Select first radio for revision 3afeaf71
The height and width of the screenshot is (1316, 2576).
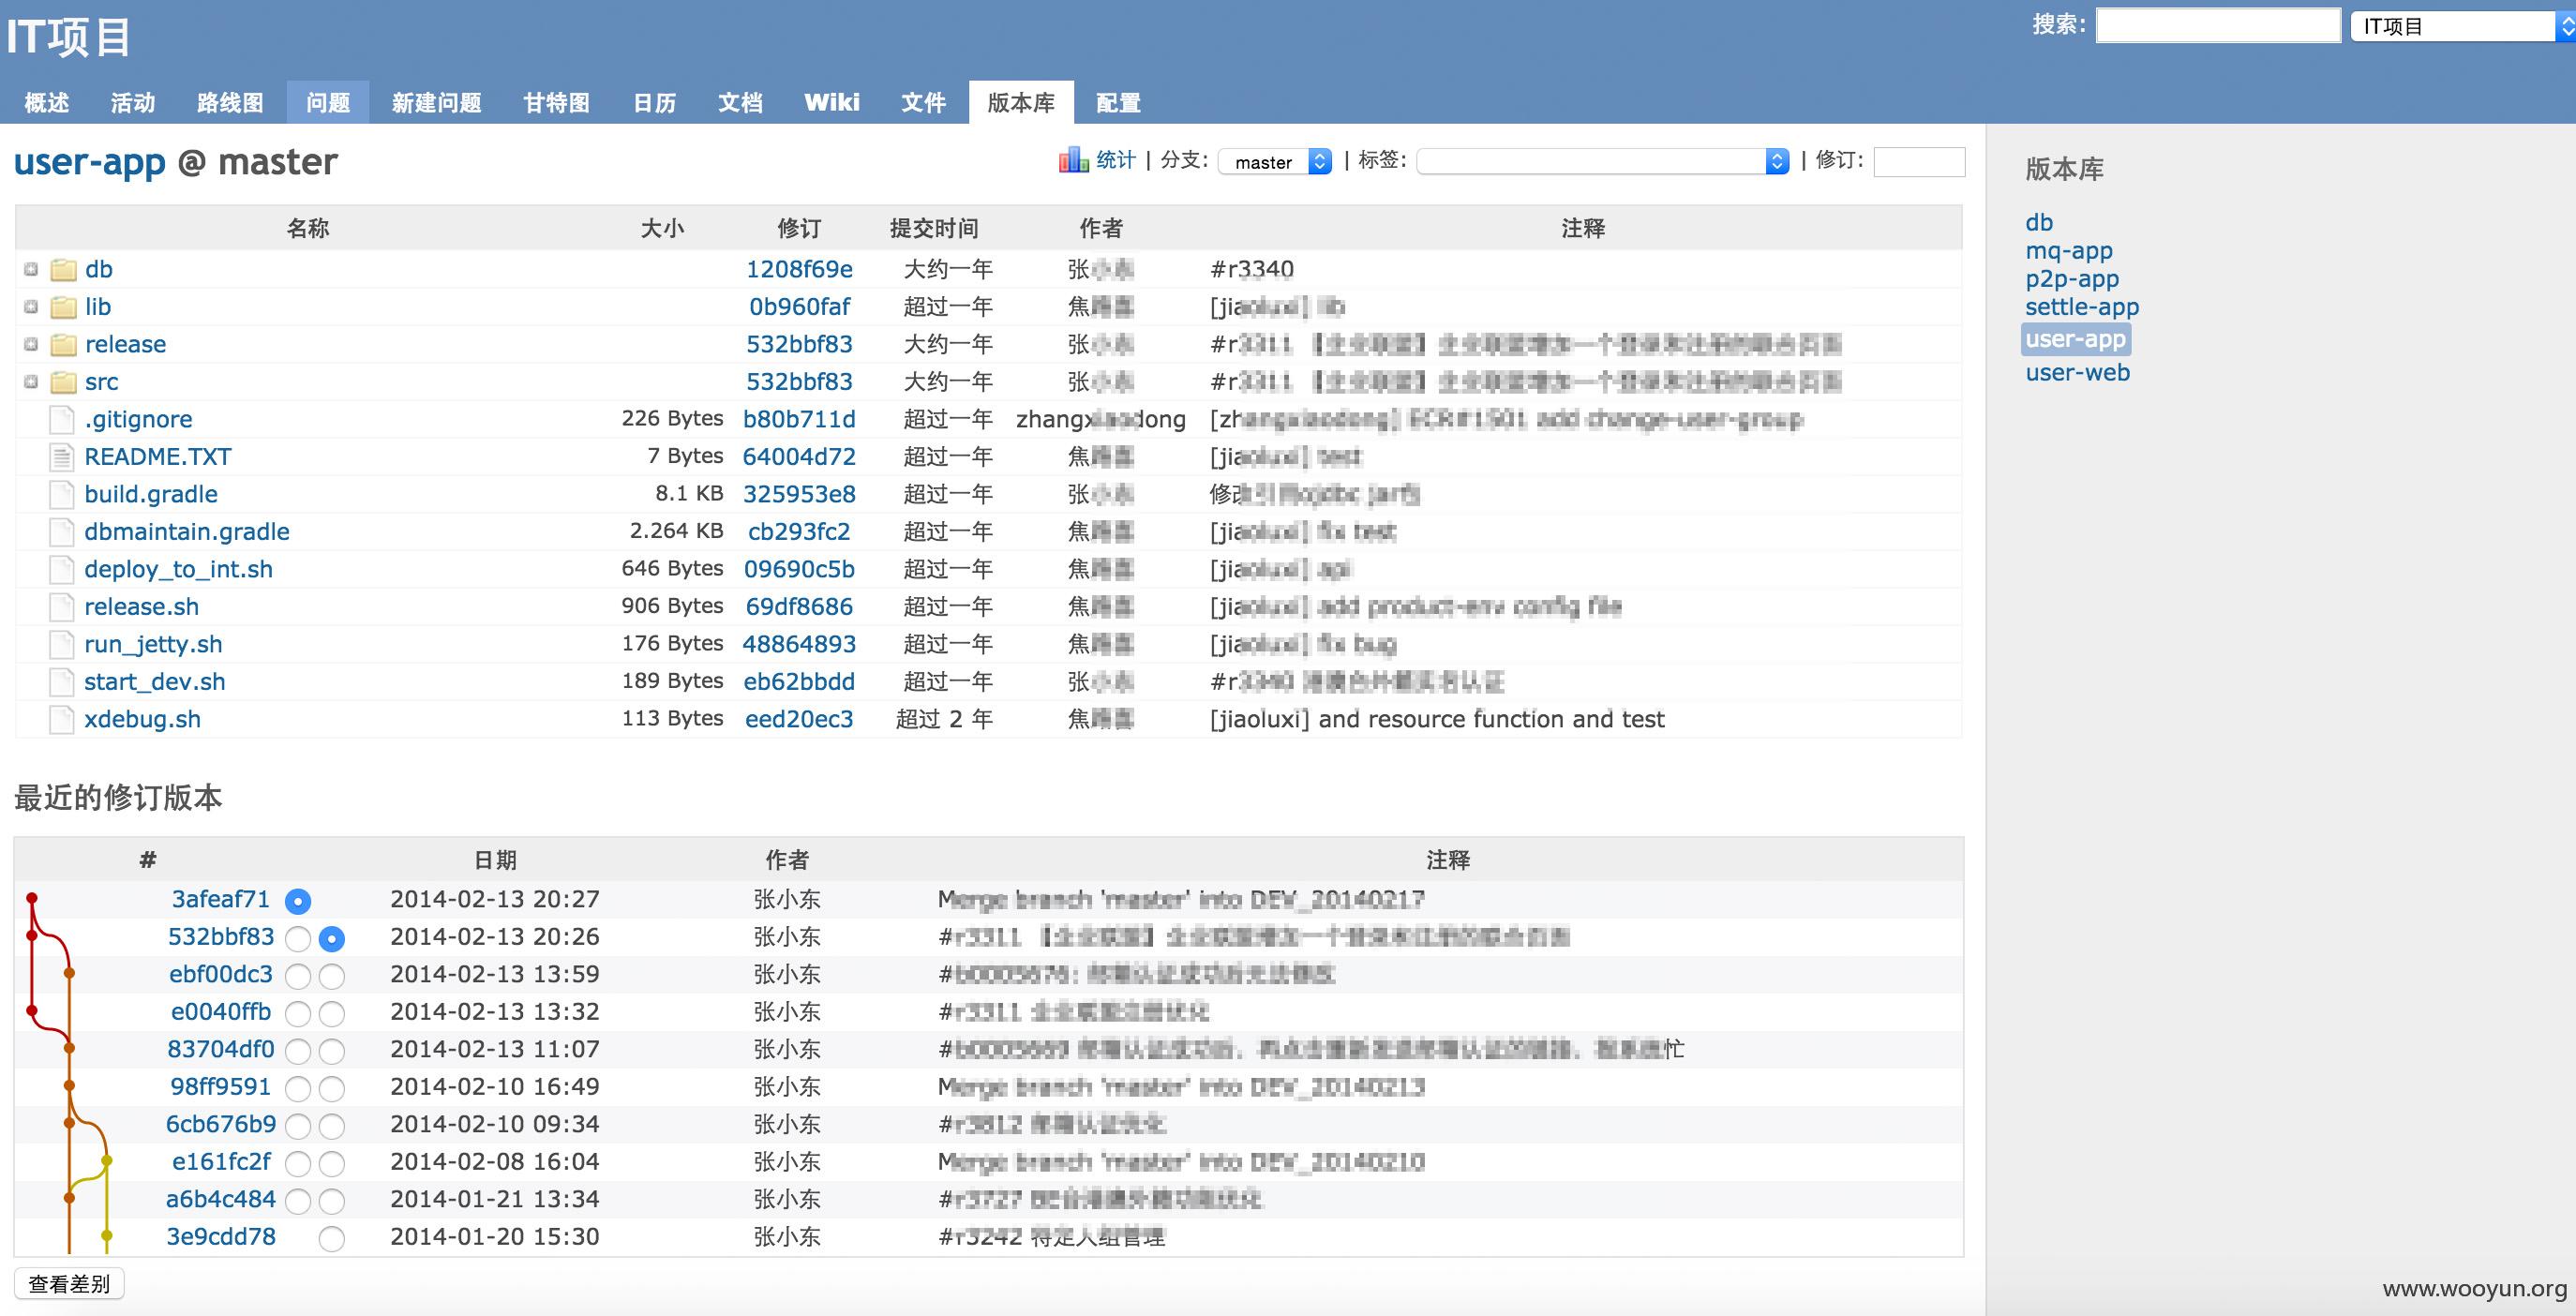coord(298,902)
